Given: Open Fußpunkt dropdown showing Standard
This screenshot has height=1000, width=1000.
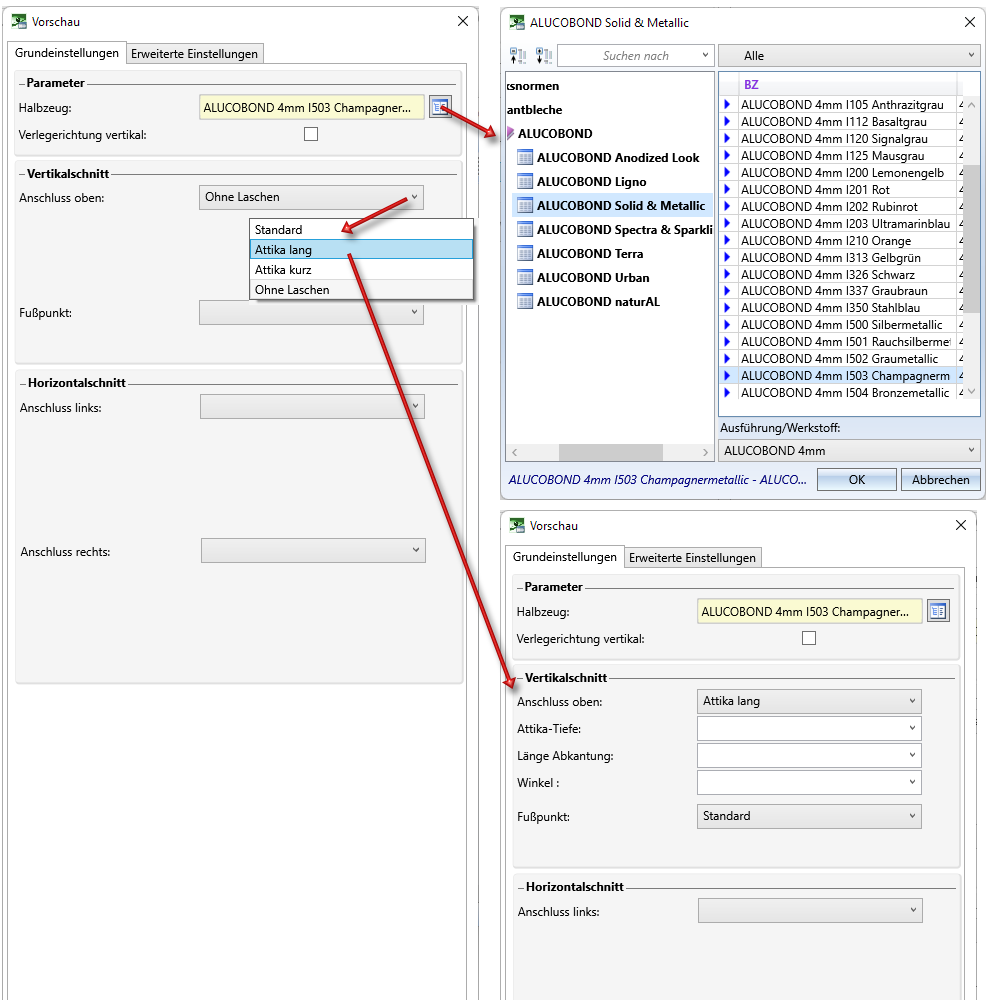Looking at the screenshot, I should [x=809, y=816].
